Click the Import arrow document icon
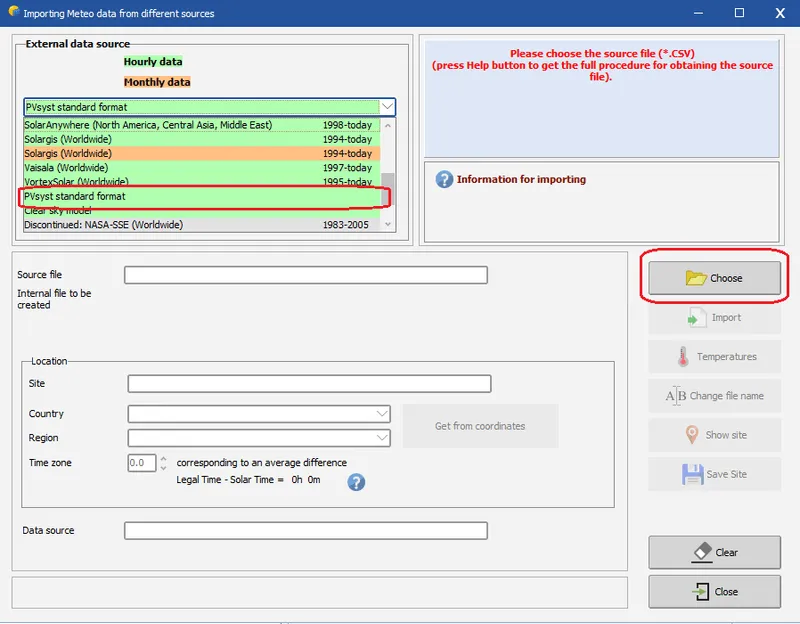The height and width of the screenshot is (624, 800). pos(696,317)
